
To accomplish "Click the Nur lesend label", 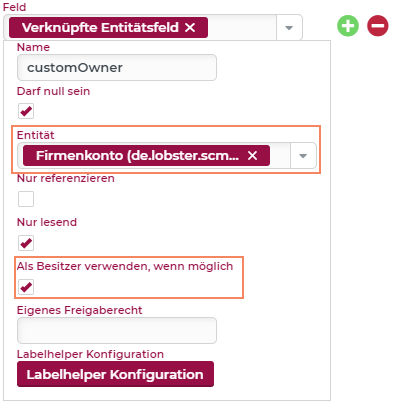I will tap(47, 222).
